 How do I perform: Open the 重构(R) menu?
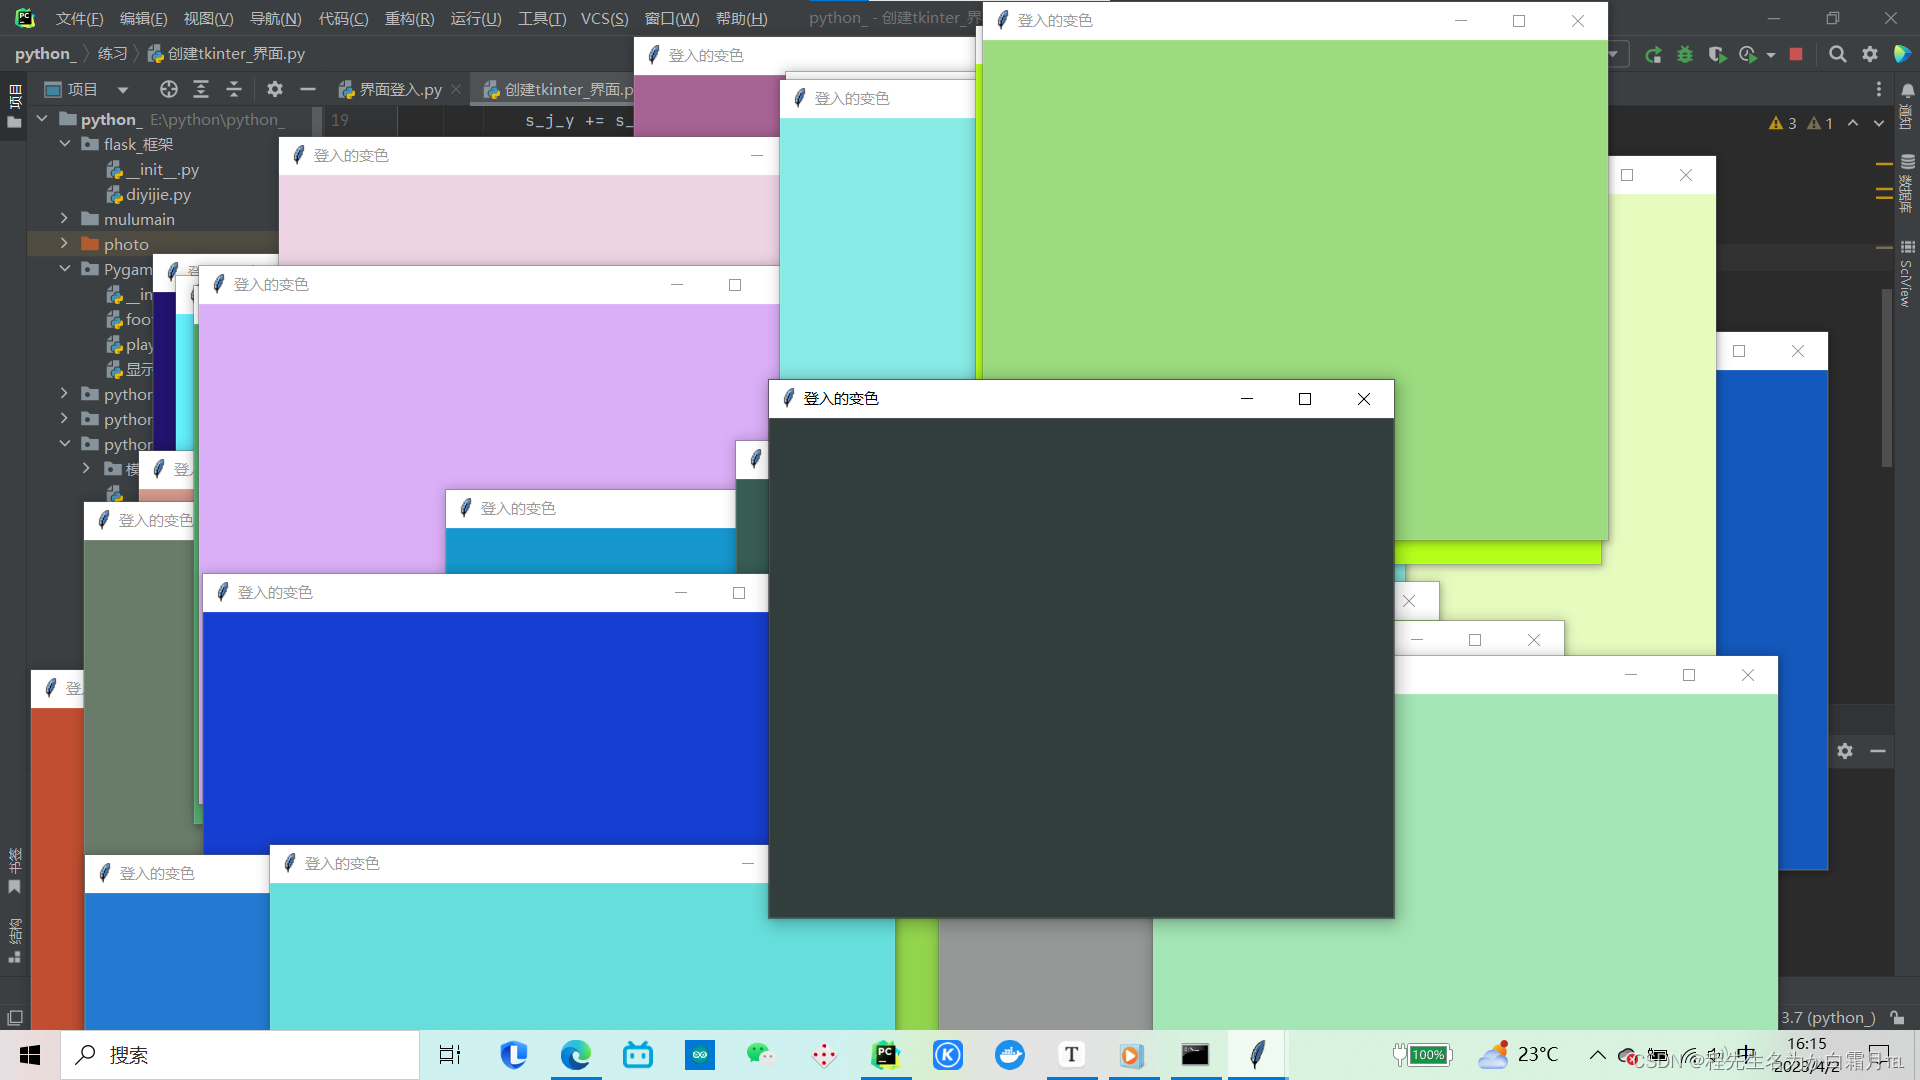pos(409,19)
